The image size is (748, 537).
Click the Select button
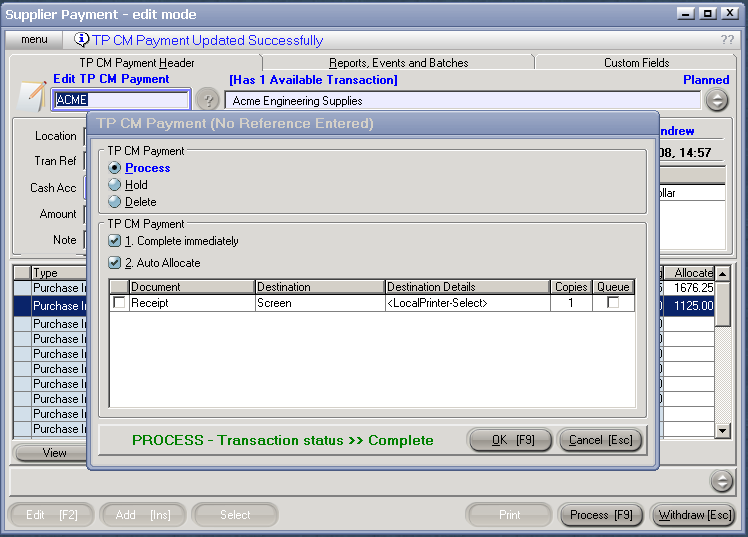(235, 515)
